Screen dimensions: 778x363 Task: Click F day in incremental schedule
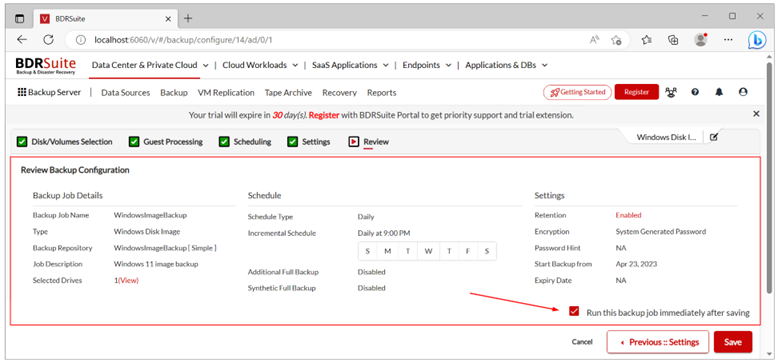pos(467,251)
